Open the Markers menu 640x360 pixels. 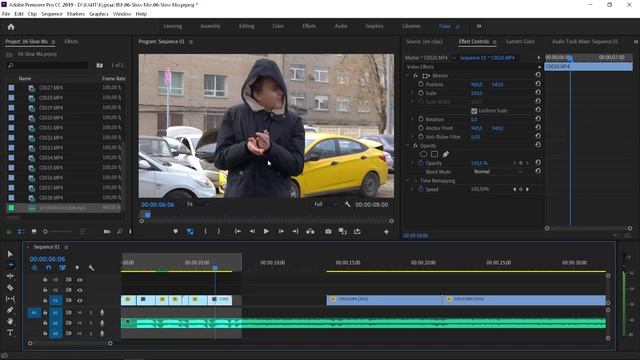76,13
